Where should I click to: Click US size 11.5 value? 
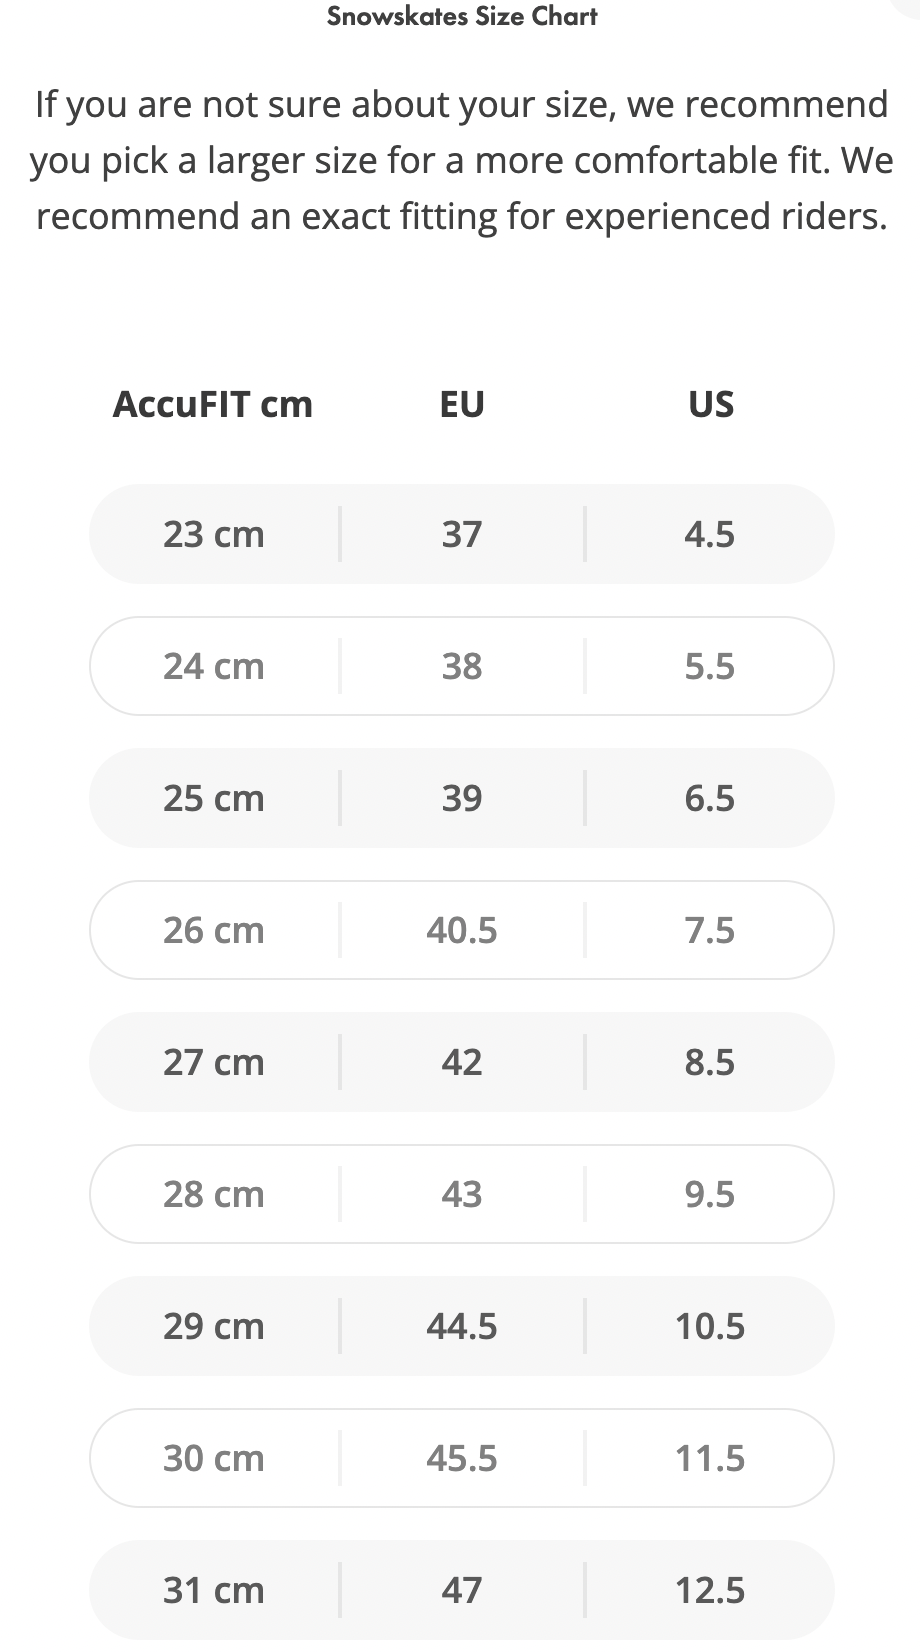(710, 1458)
